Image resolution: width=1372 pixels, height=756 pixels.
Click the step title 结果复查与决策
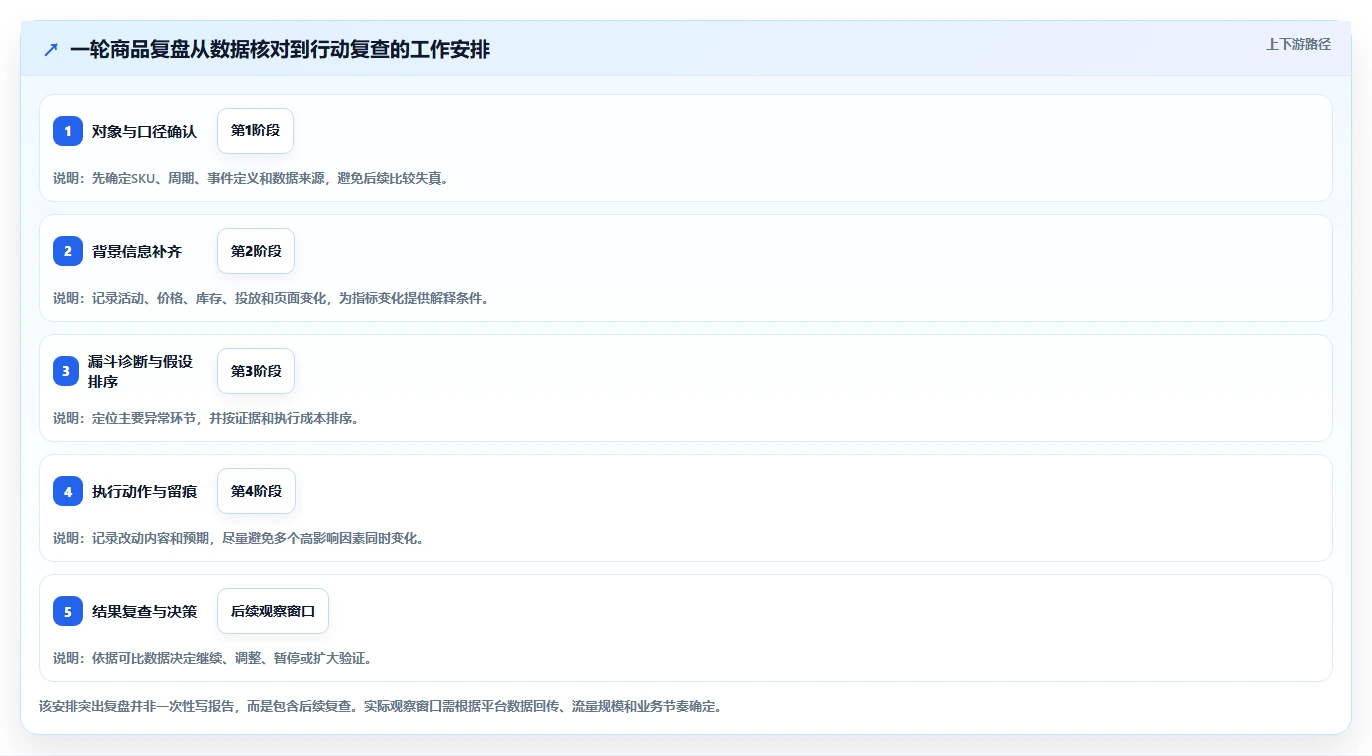tap(144, 611)
